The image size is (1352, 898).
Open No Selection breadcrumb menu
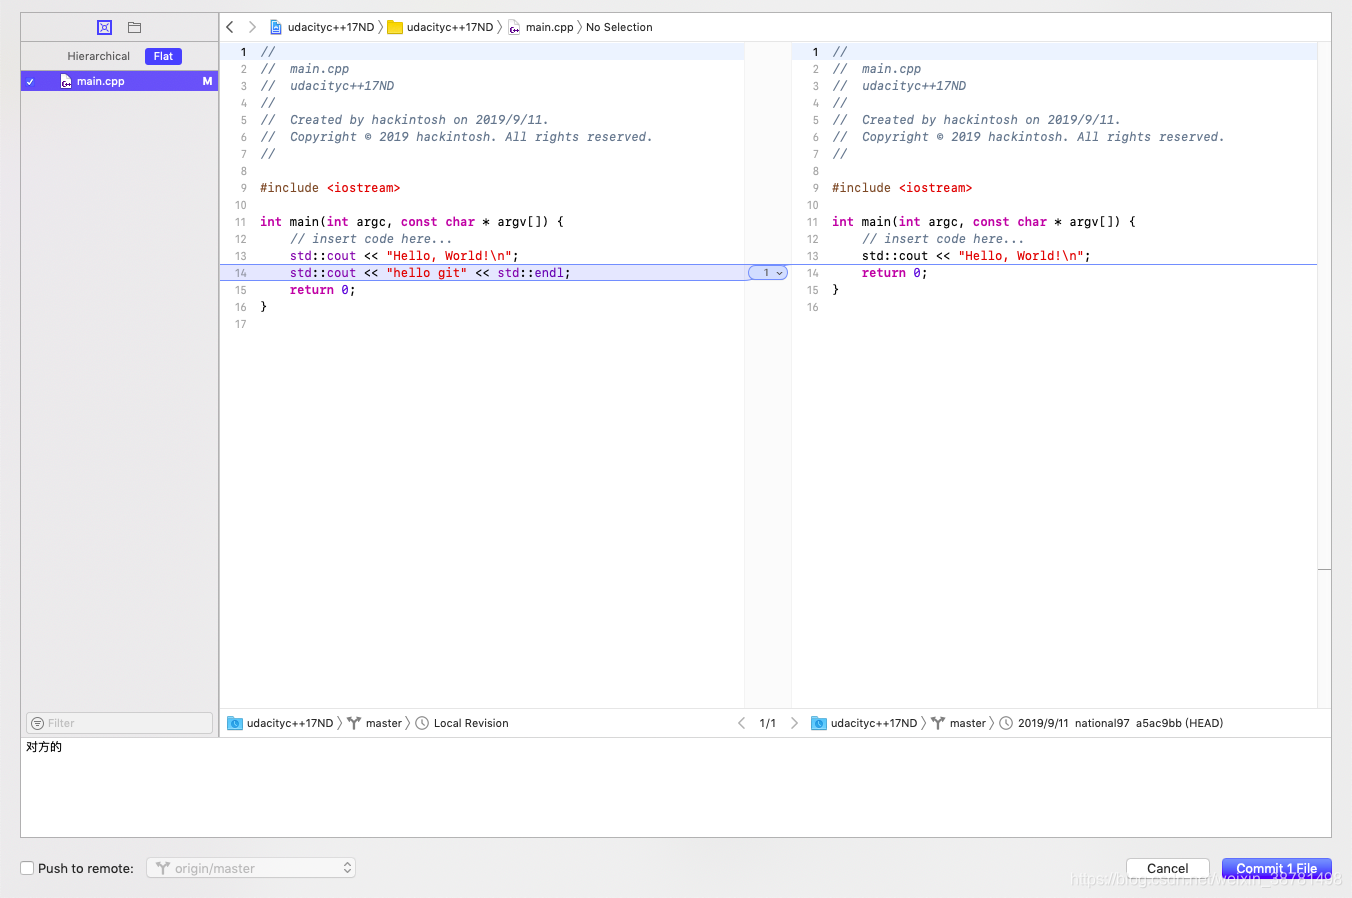pos(619,27)
